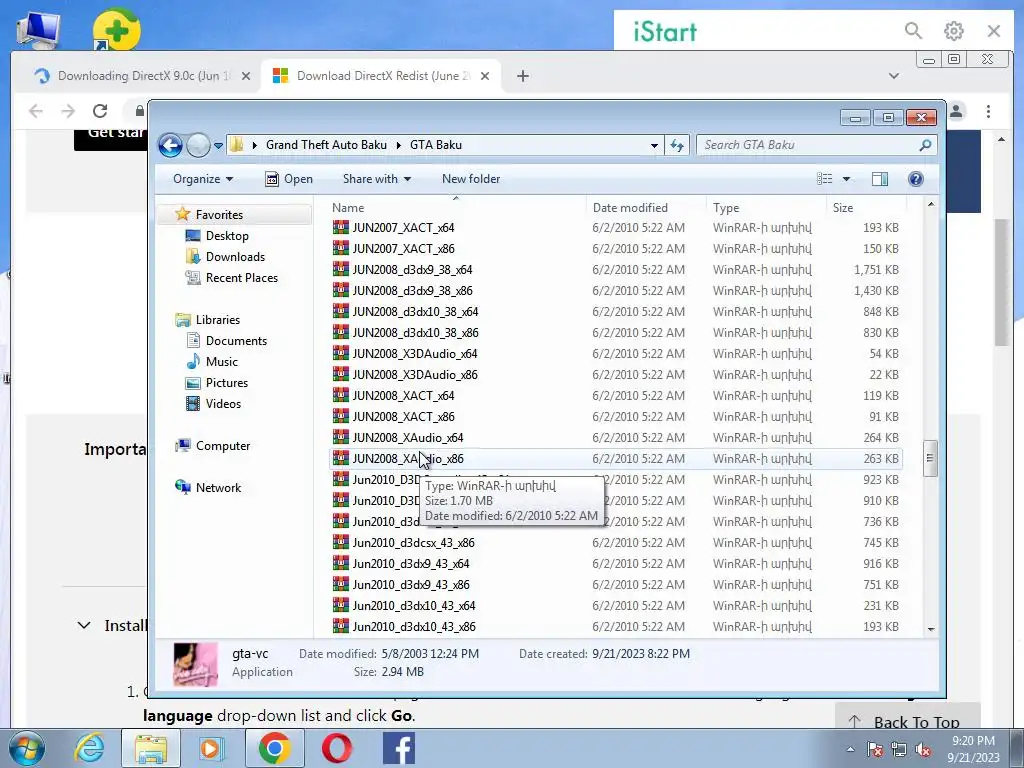The height and width of the screenshot is (768, 1024).
Task: Select JUN2008_XACT_x64 archive icon
Action: [341, 395]
